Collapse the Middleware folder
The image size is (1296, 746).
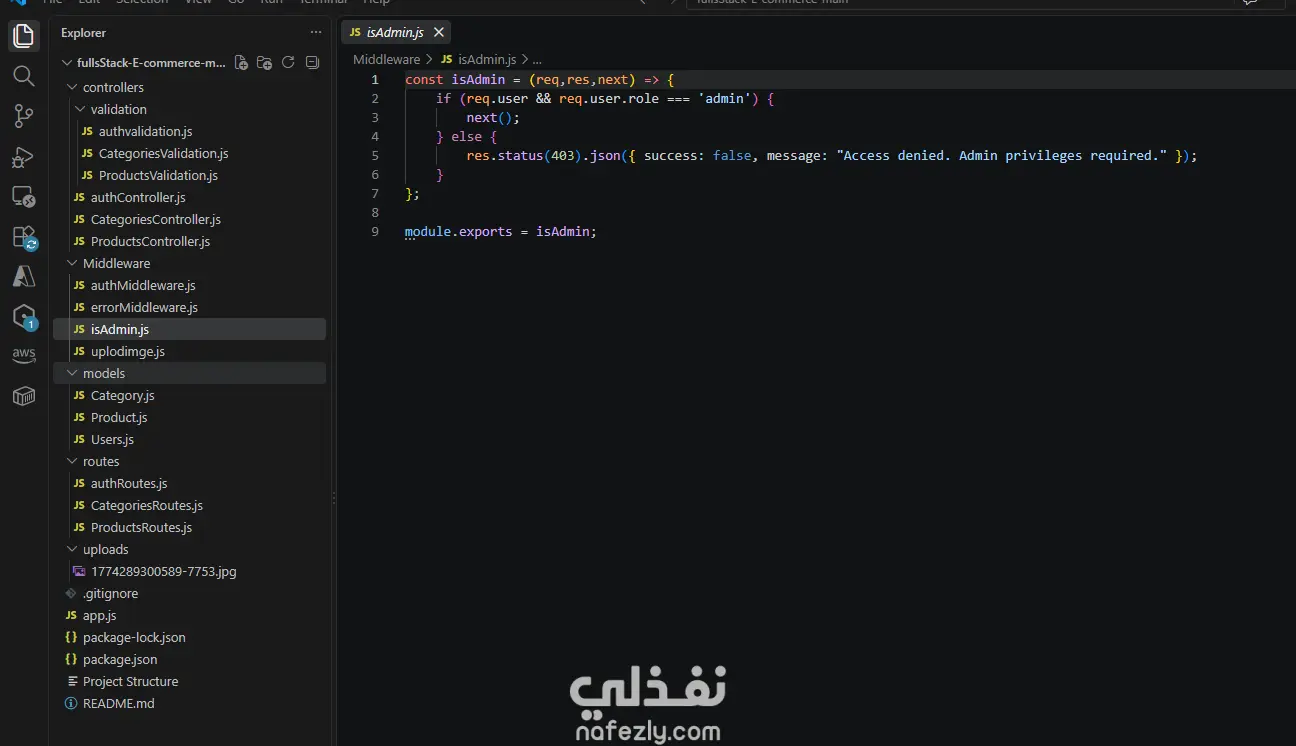click(x=72, y=263)
